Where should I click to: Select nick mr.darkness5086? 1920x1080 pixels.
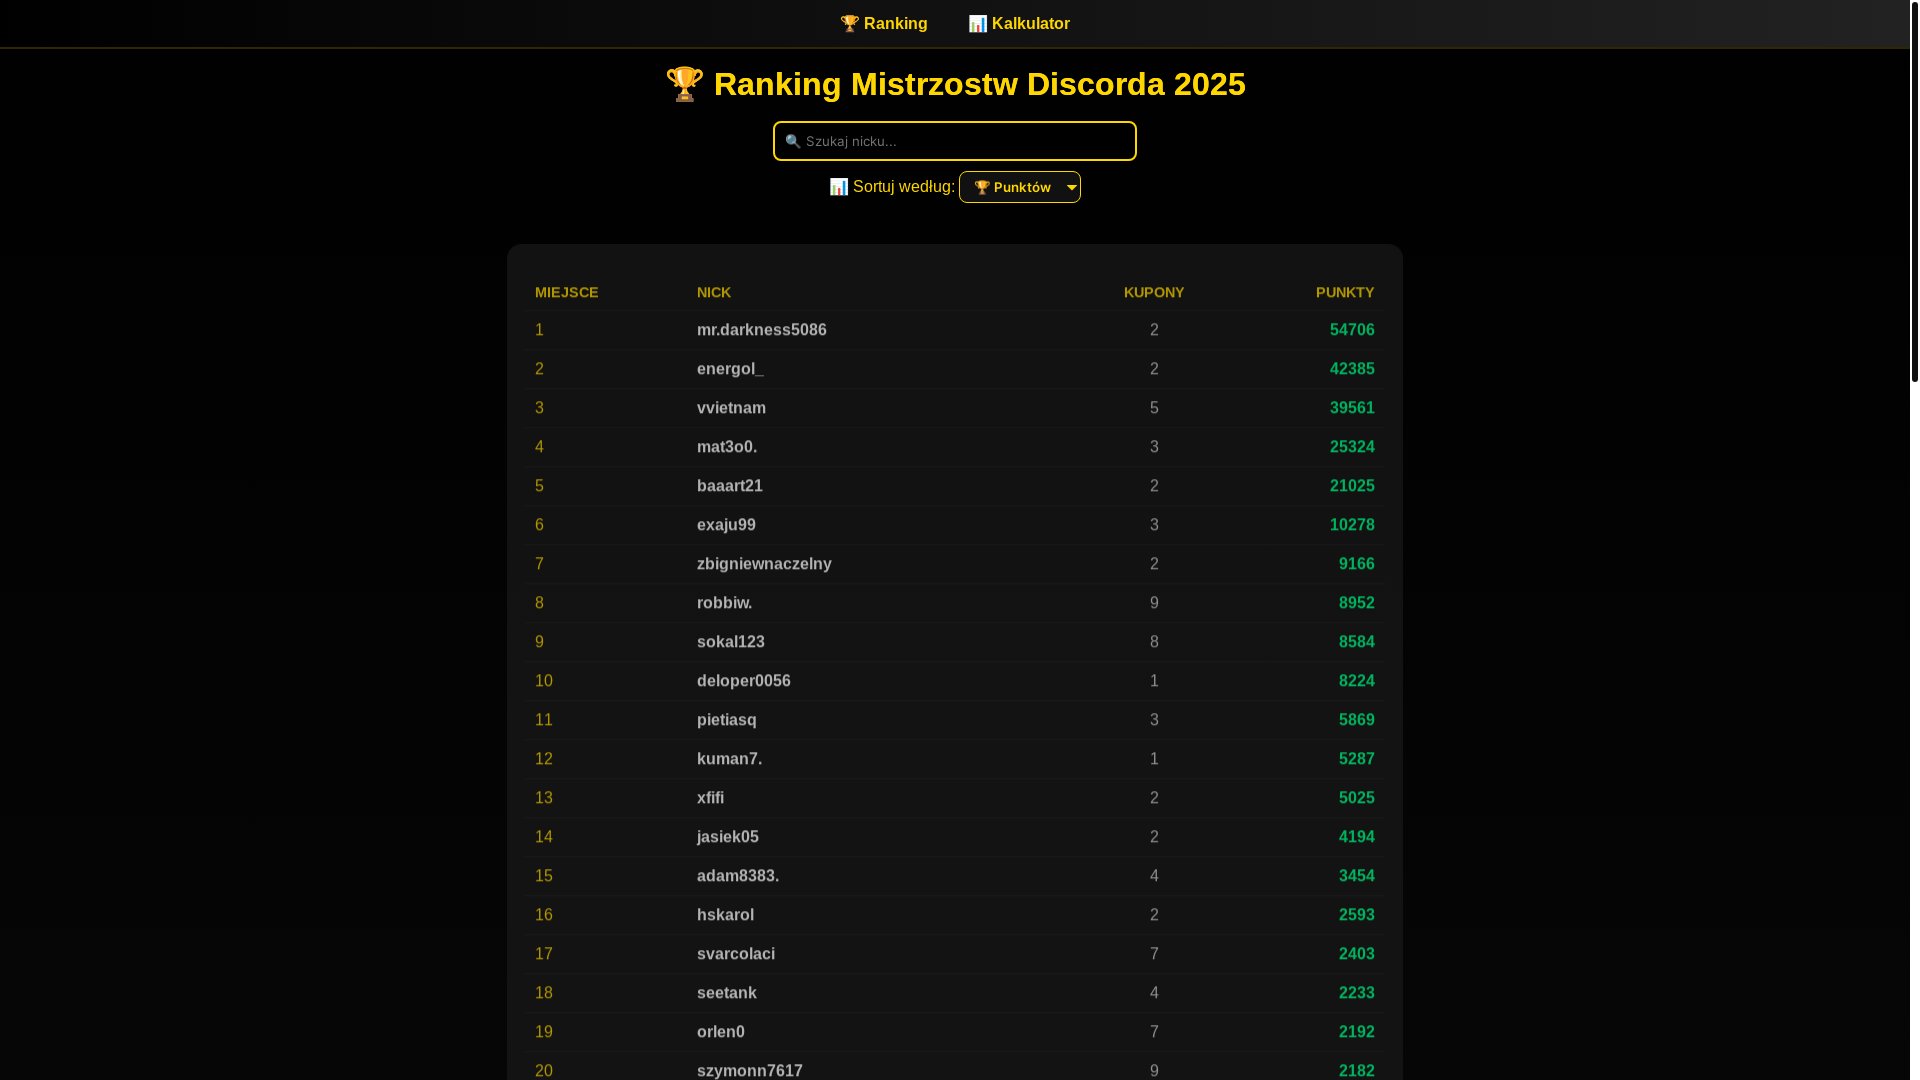click(x=762, y=330)
